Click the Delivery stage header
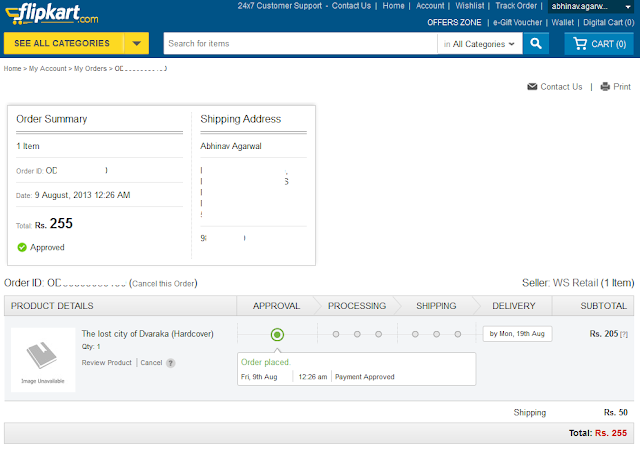 click(x=513, y=306)
